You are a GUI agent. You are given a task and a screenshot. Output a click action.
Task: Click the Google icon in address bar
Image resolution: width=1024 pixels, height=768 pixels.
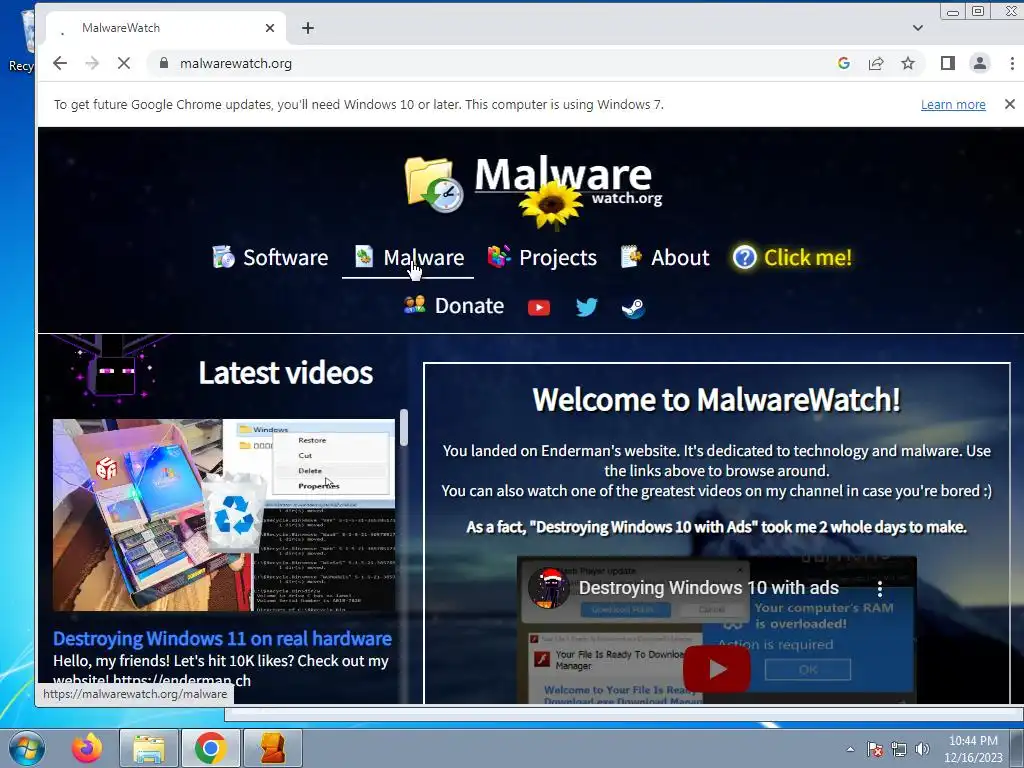point(844,63)
